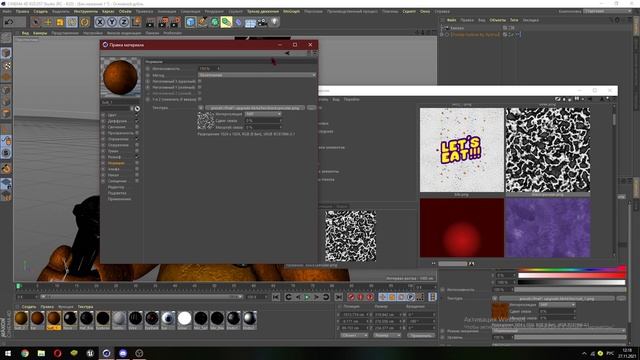Open Интерполяция dropdown in attribute manager

557,305
